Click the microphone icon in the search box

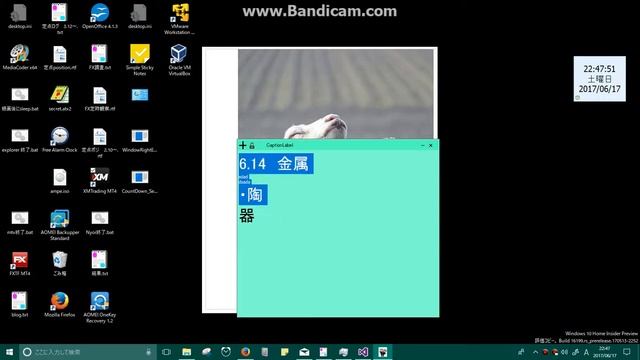click(149, 352)
